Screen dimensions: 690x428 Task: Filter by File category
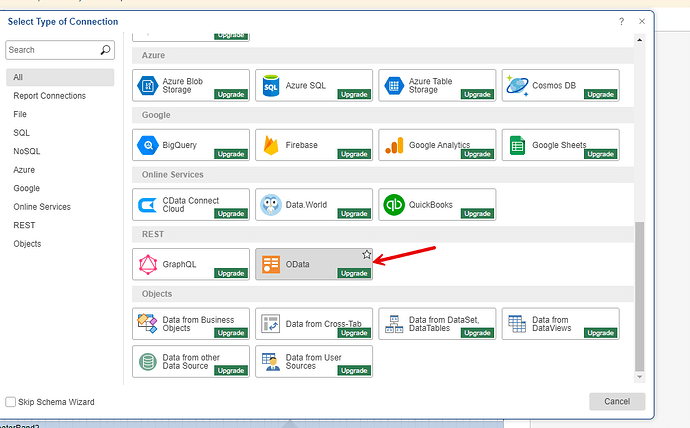[20, 114]
